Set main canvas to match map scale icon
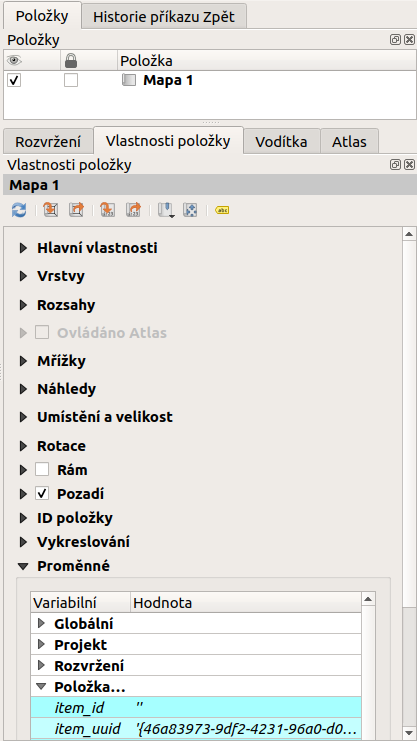This screenshot has height=741, width=417. point(133,210)
